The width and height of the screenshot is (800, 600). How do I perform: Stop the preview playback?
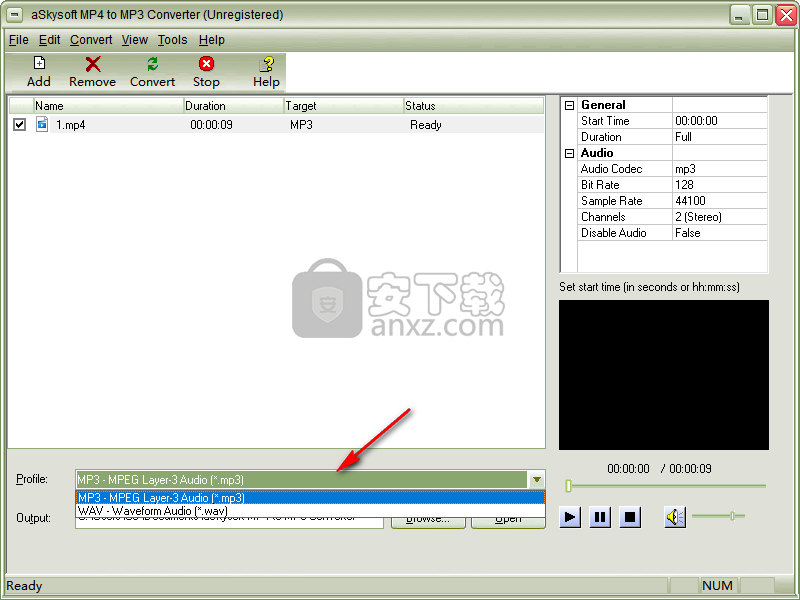click(630, 517)
